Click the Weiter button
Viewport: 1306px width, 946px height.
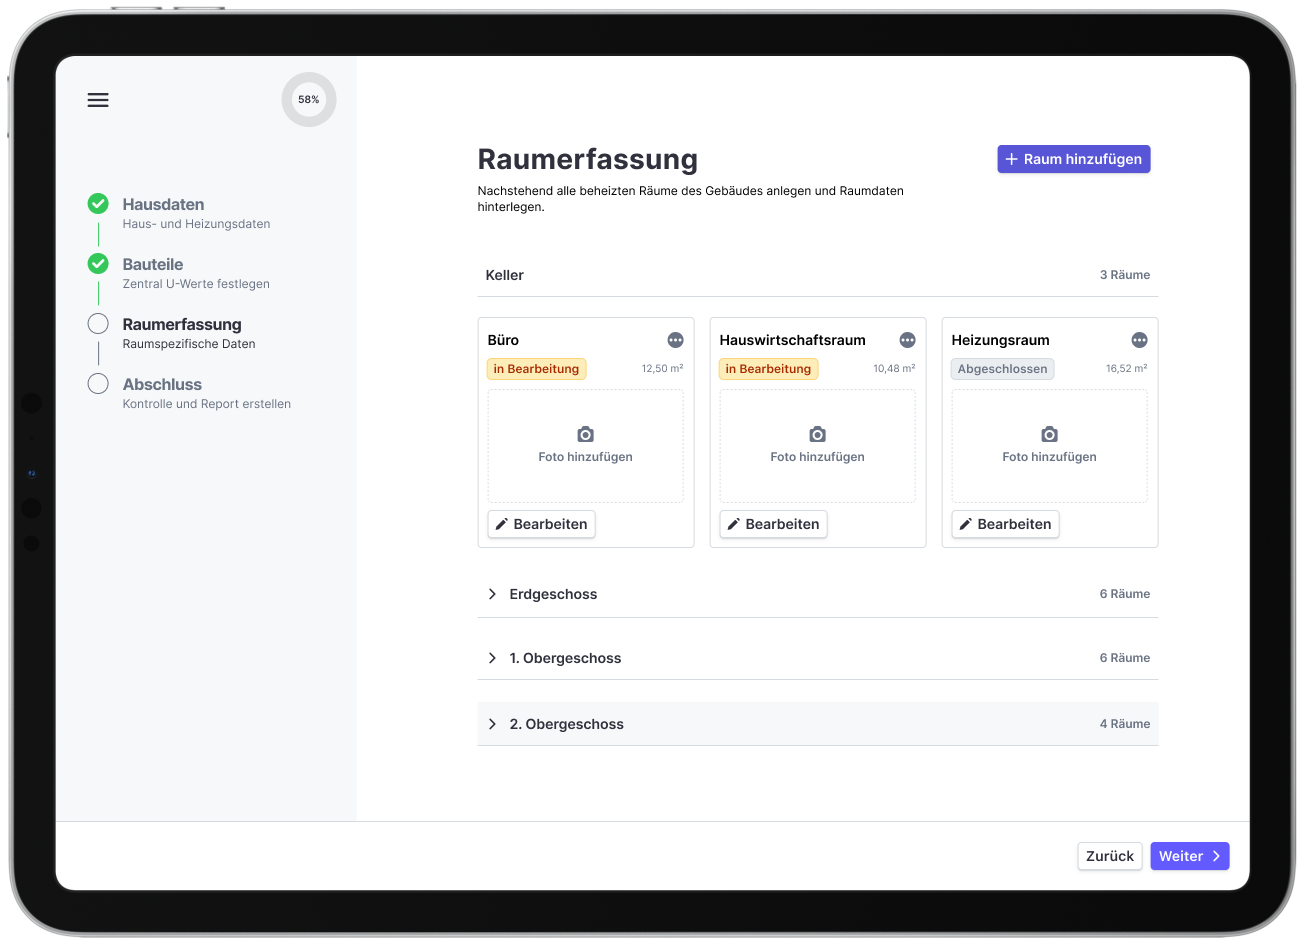click(x=1190, y=856)
